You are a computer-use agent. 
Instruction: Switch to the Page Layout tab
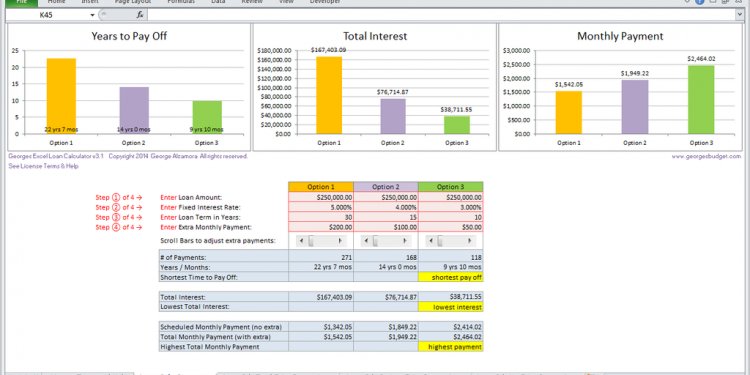tap(132, 2)
